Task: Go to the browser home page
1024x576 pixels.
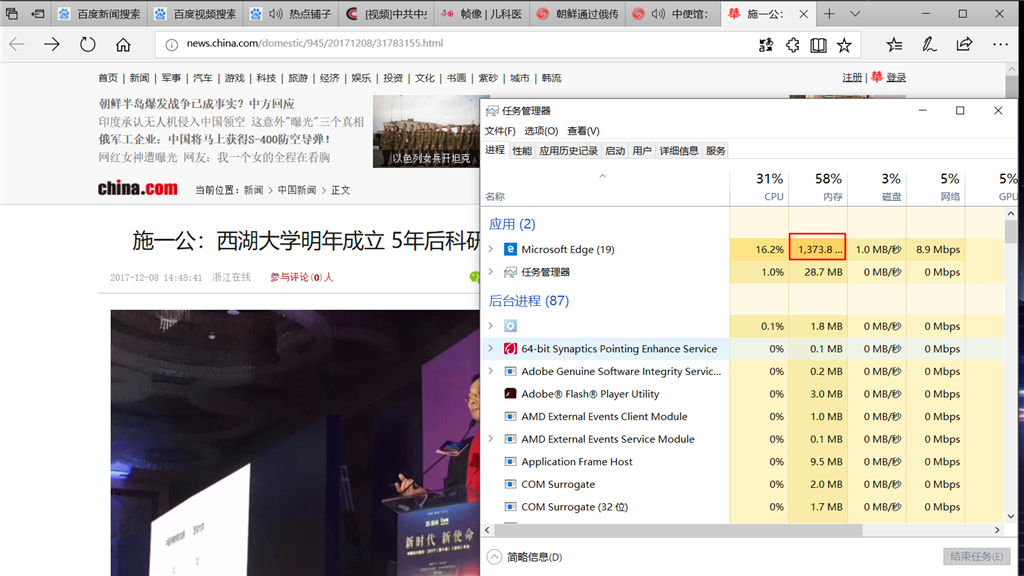Action: 123,44
